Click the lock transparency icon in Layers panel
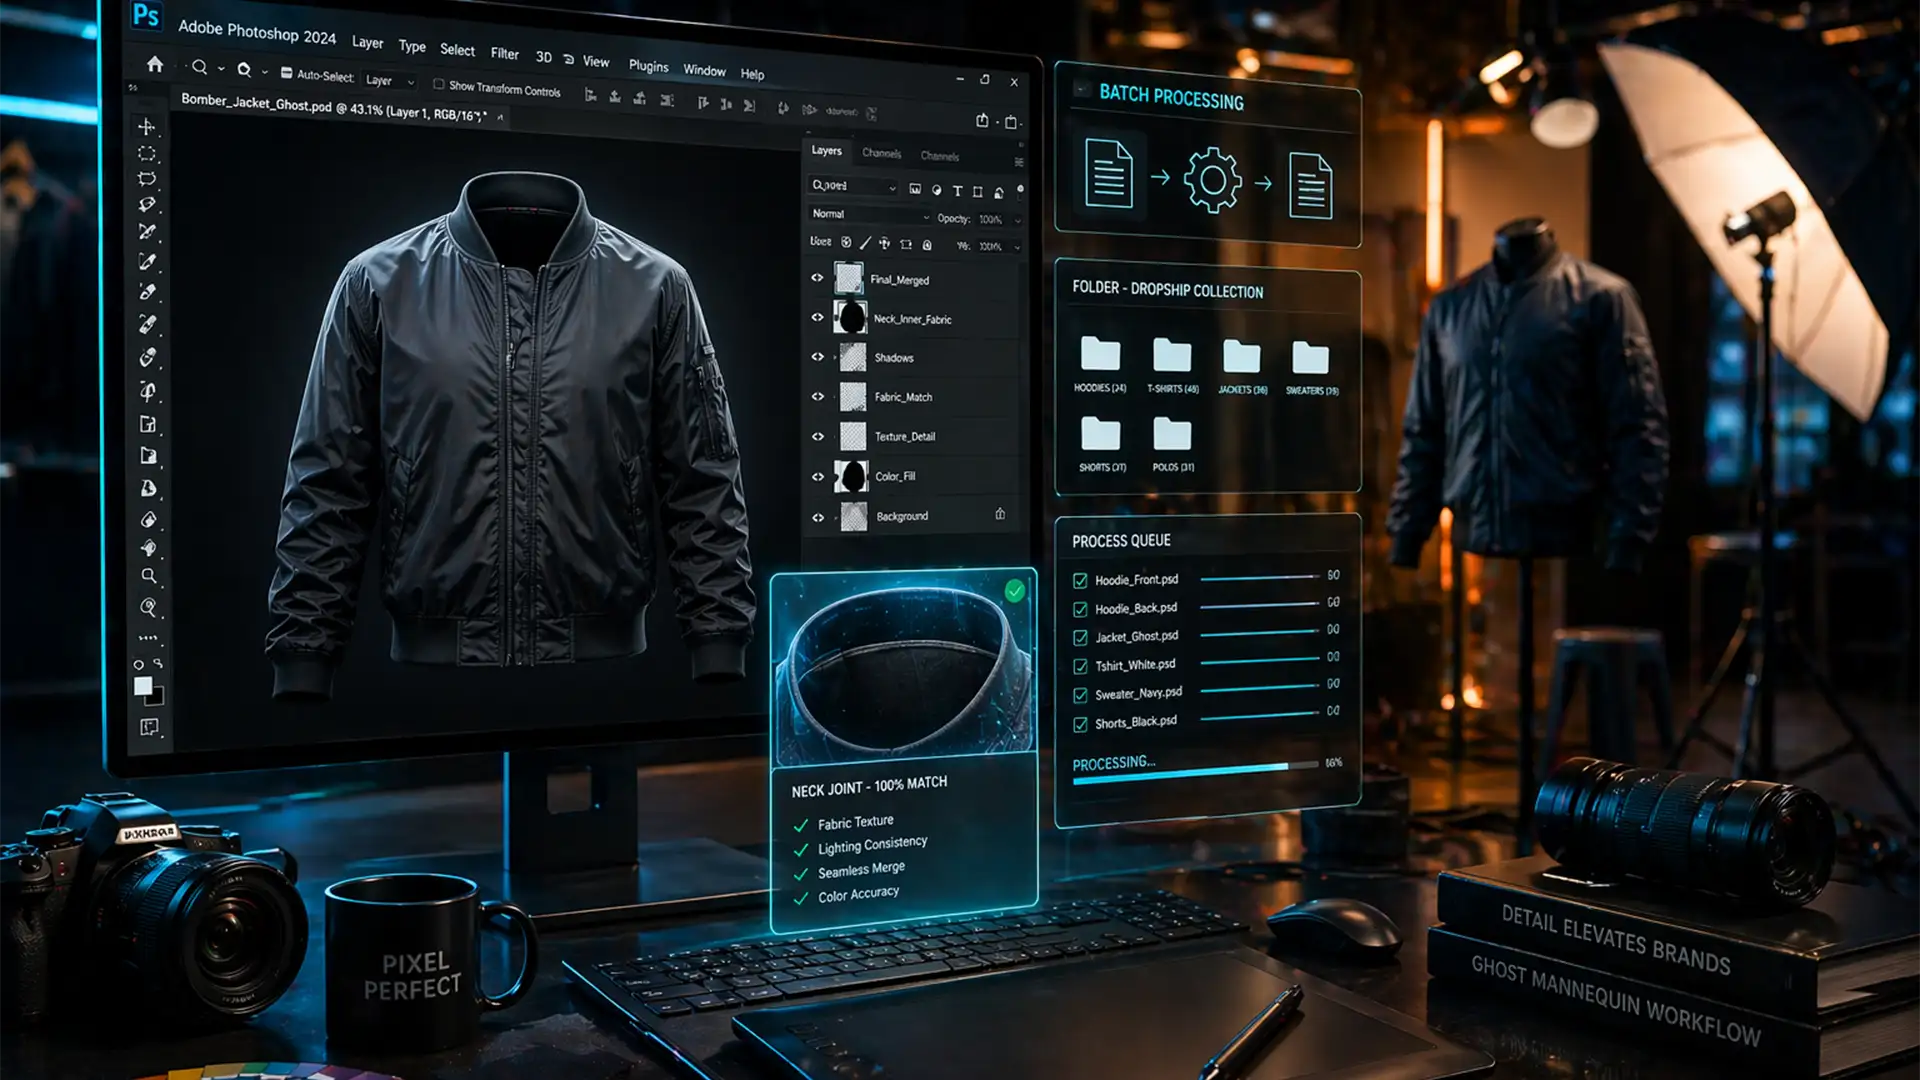 pyautogui.click(x=847, y=243)
